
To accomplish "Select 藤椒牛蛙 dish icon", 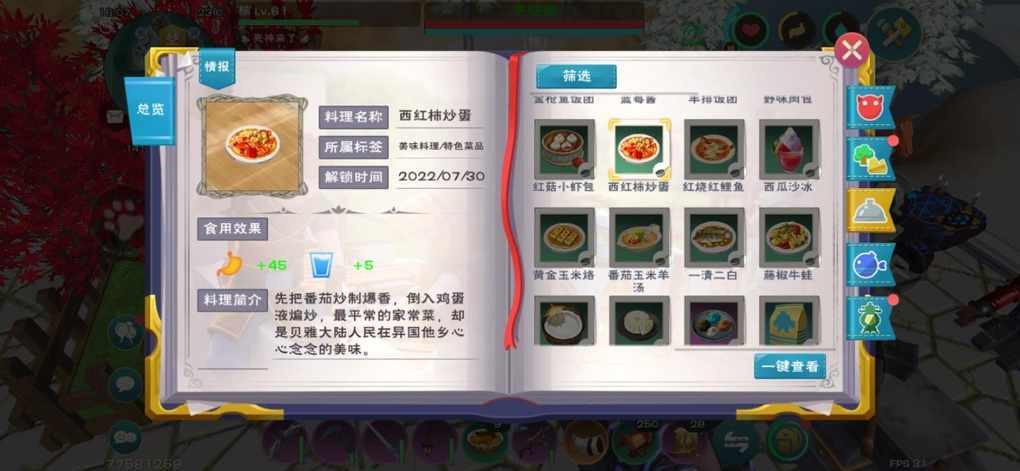I will pyautogui.click(x=789, y=237).
